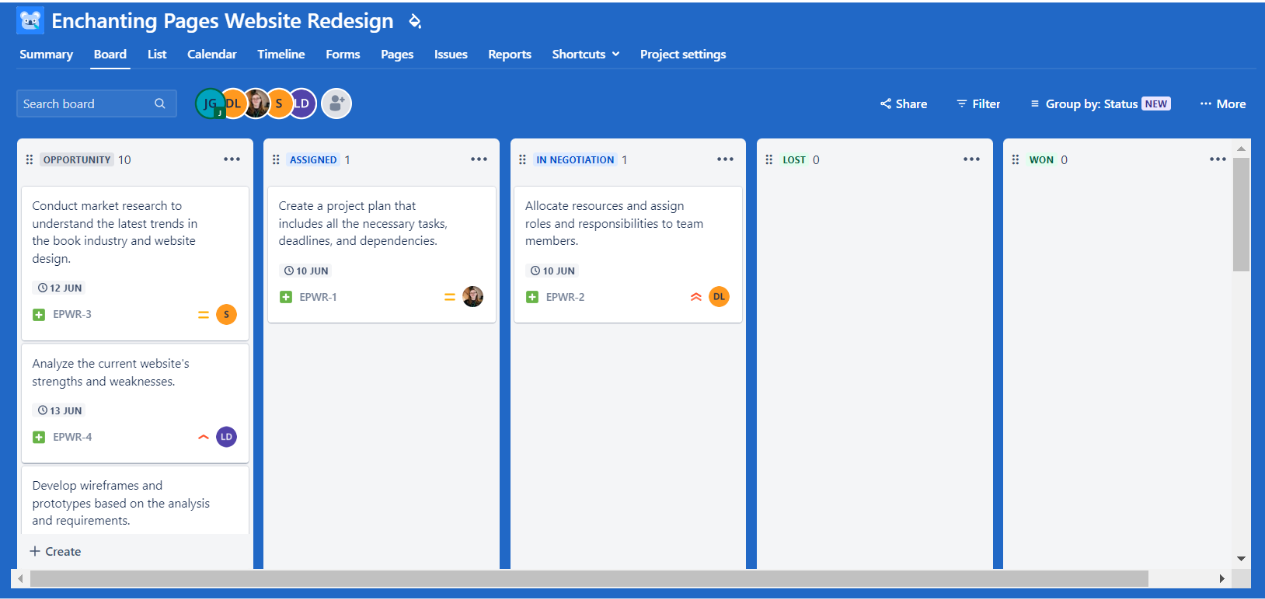Screen dimensions: 1265x599
Task: Select the S avatar in the avatar row
Action: [x=279, y=103]
